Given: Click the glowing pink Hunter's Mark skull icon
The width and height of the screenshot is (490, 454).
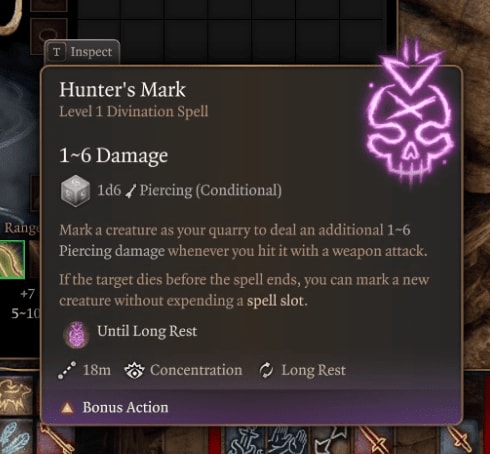Looking at the screenshot, I should tap(411, 115).
